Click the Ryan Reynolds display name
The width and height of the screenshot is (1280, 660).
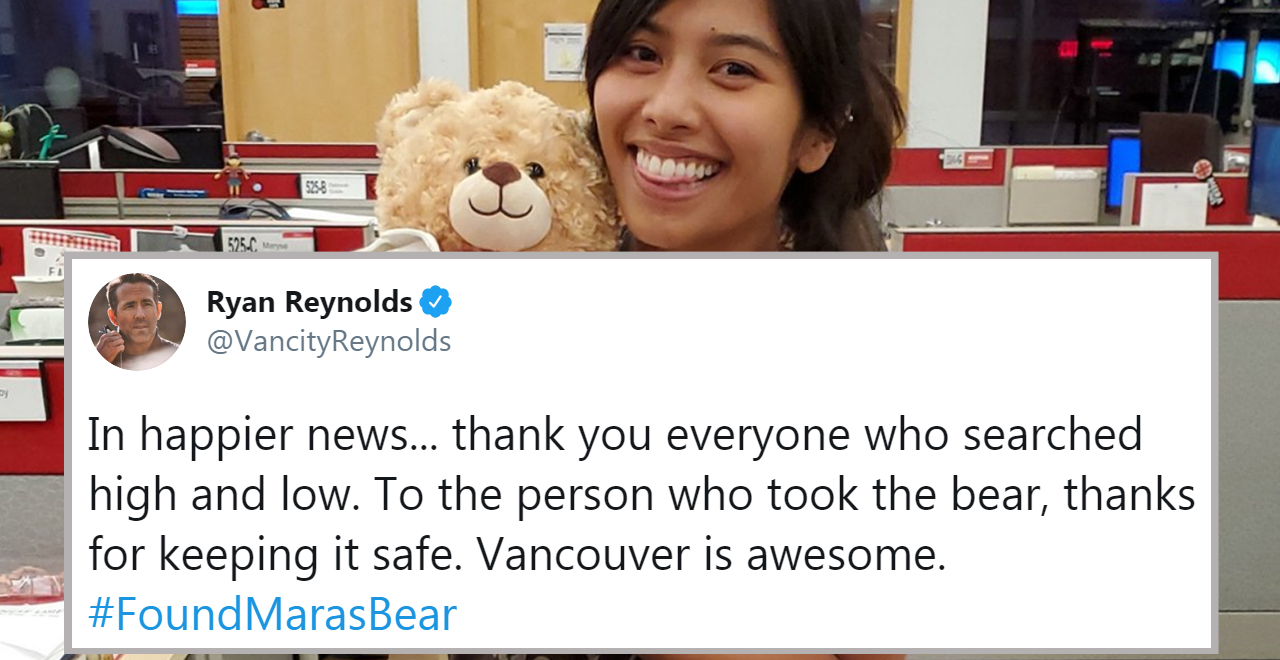pyautogui.click(x=309, y=301)
